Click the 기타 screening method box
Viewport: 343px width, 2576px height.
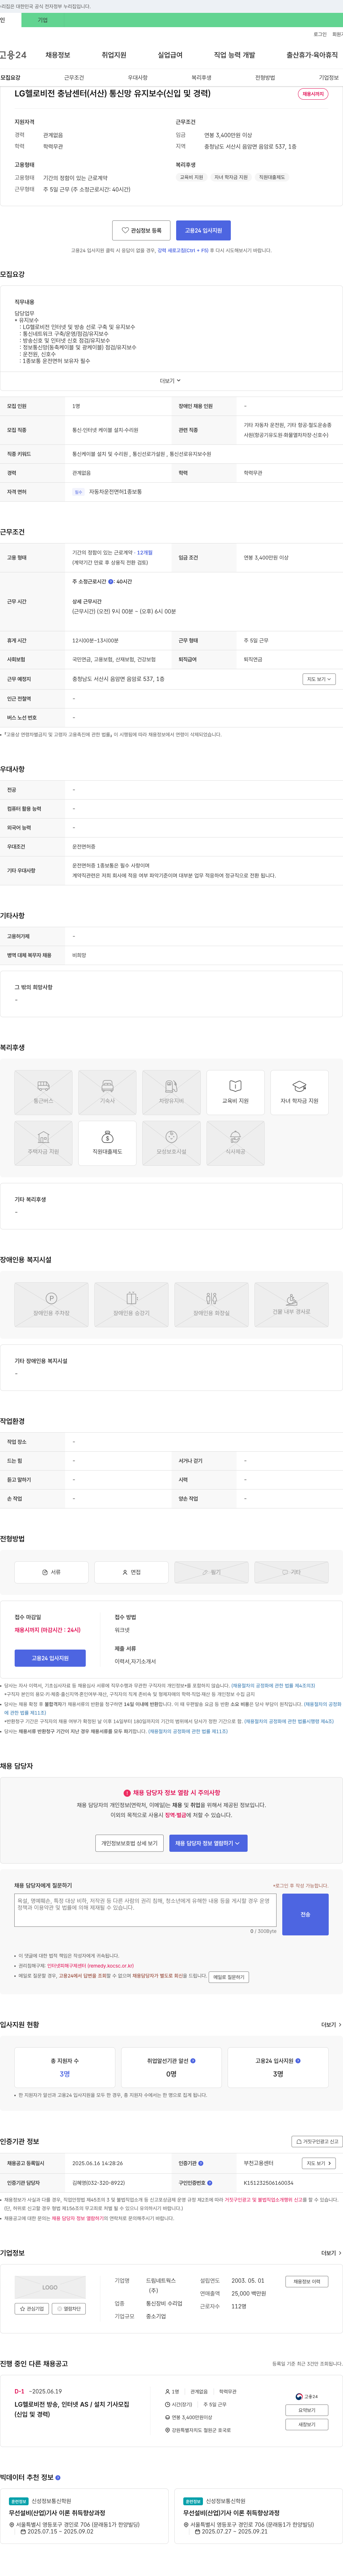(291, 1572)
